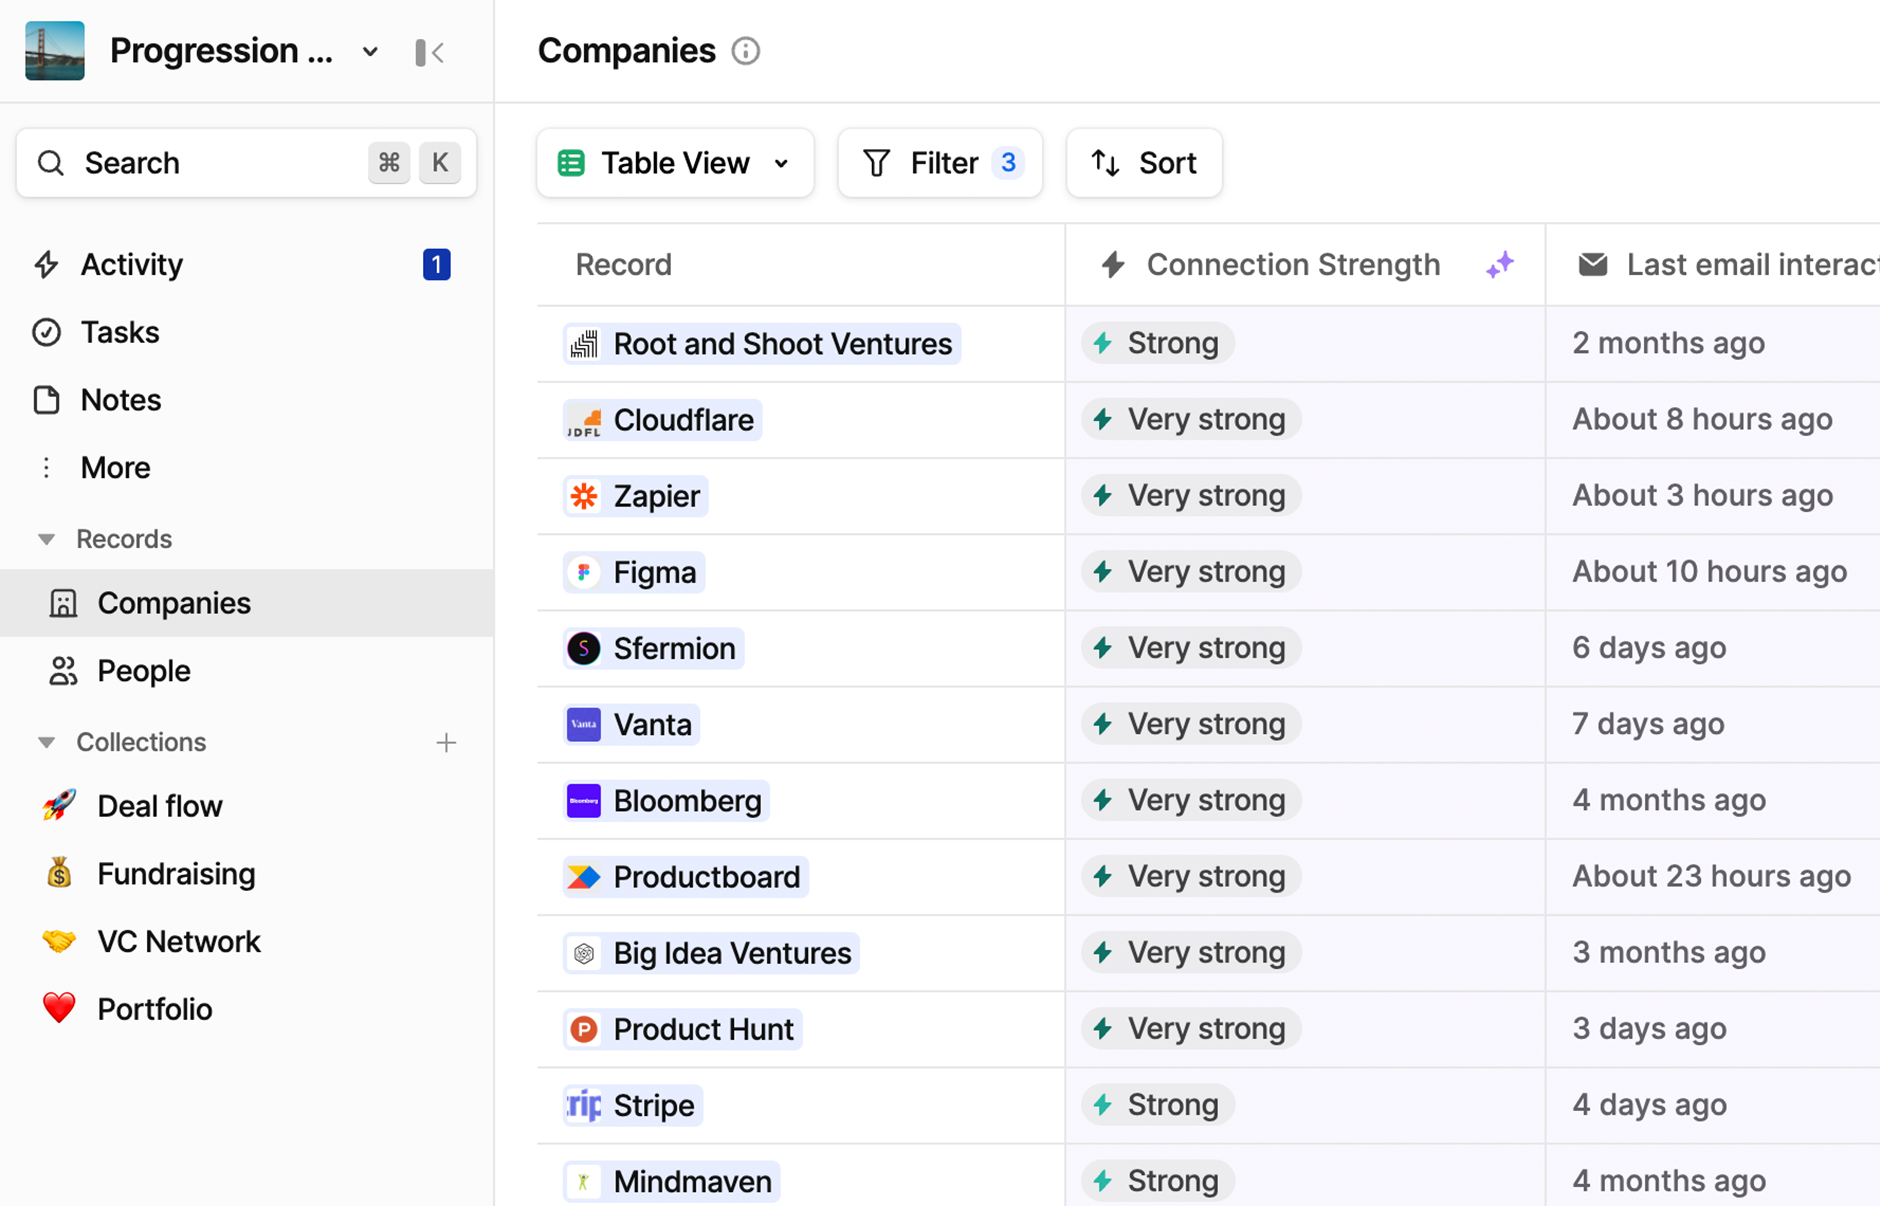
Task: Open the Table View dropdown
Action: [x=675, y=163]
